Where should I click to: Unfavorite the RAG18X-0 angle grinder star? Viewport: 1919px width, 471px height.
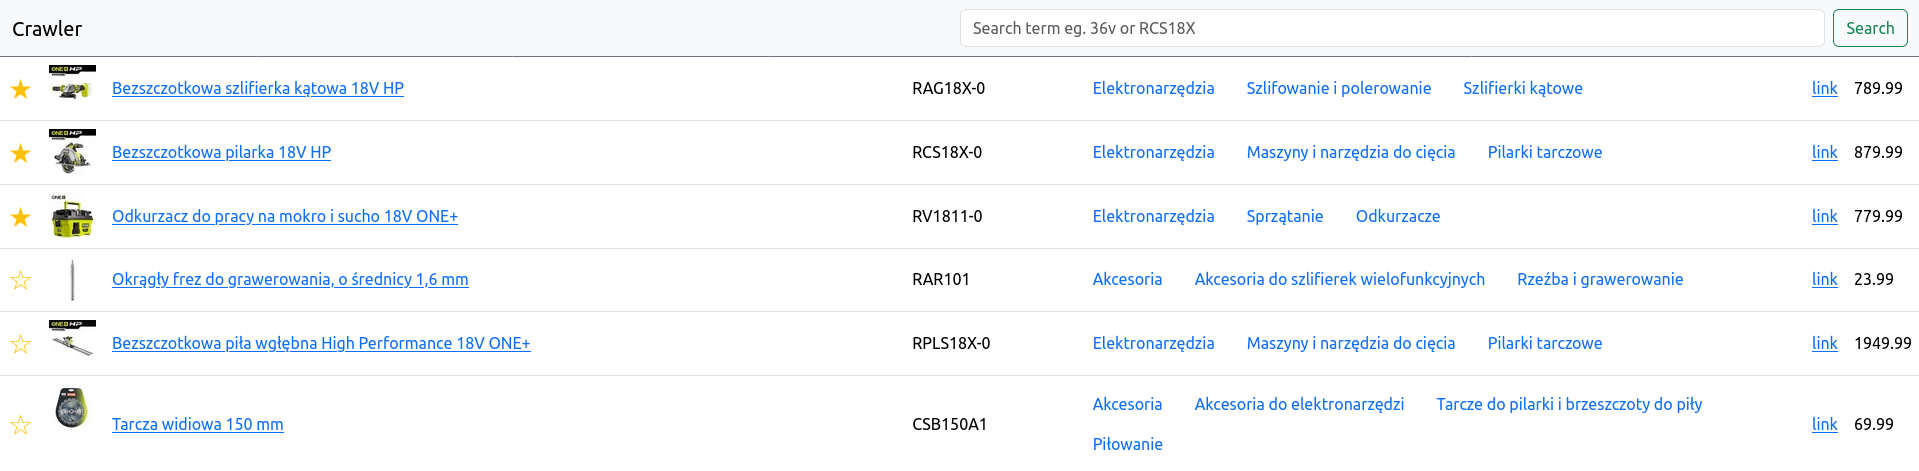tap(20, 89)
